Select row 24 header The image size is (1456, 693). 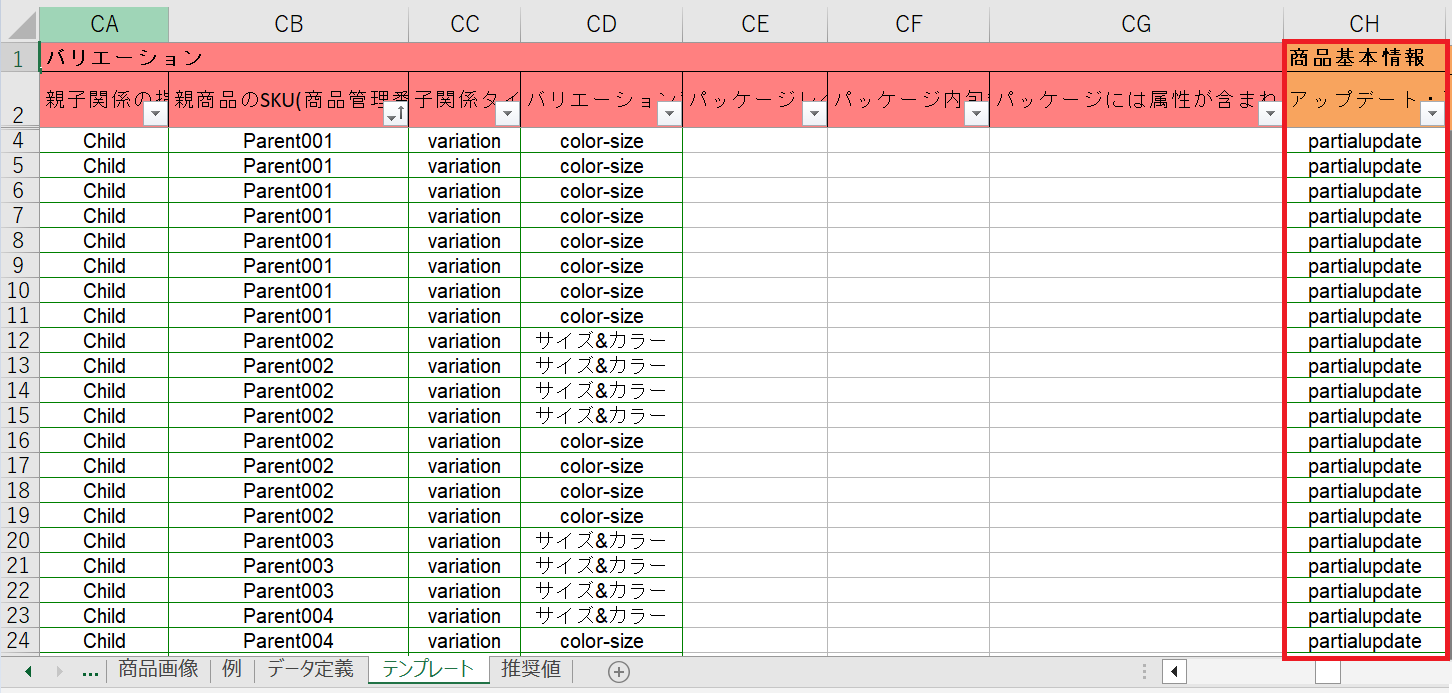19,641
